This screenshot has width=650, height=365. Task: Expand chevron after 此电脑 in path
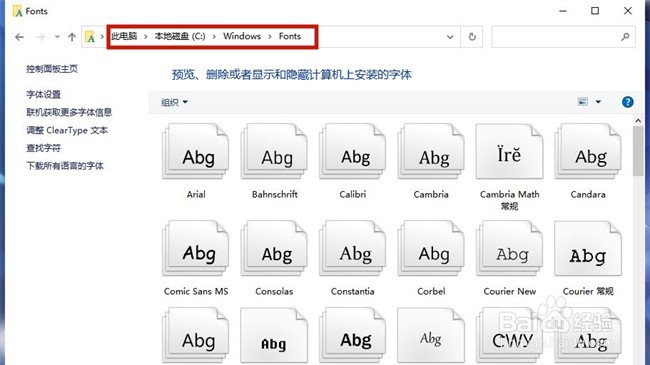click(146, 36)
